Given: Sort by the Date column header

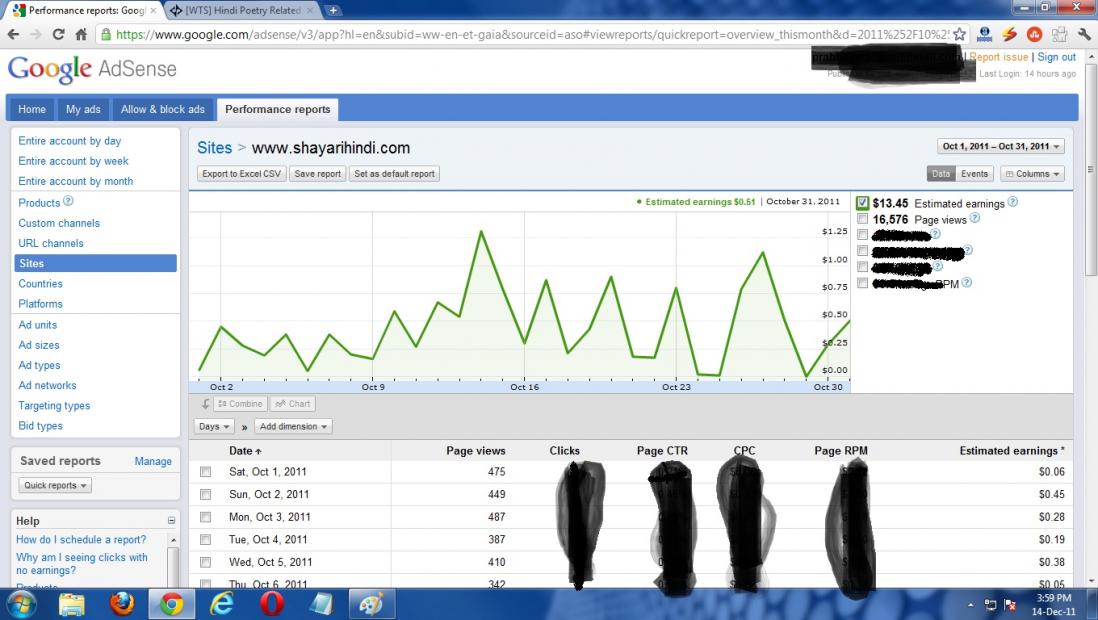Looking at the screenshot, I should point(245,451).
